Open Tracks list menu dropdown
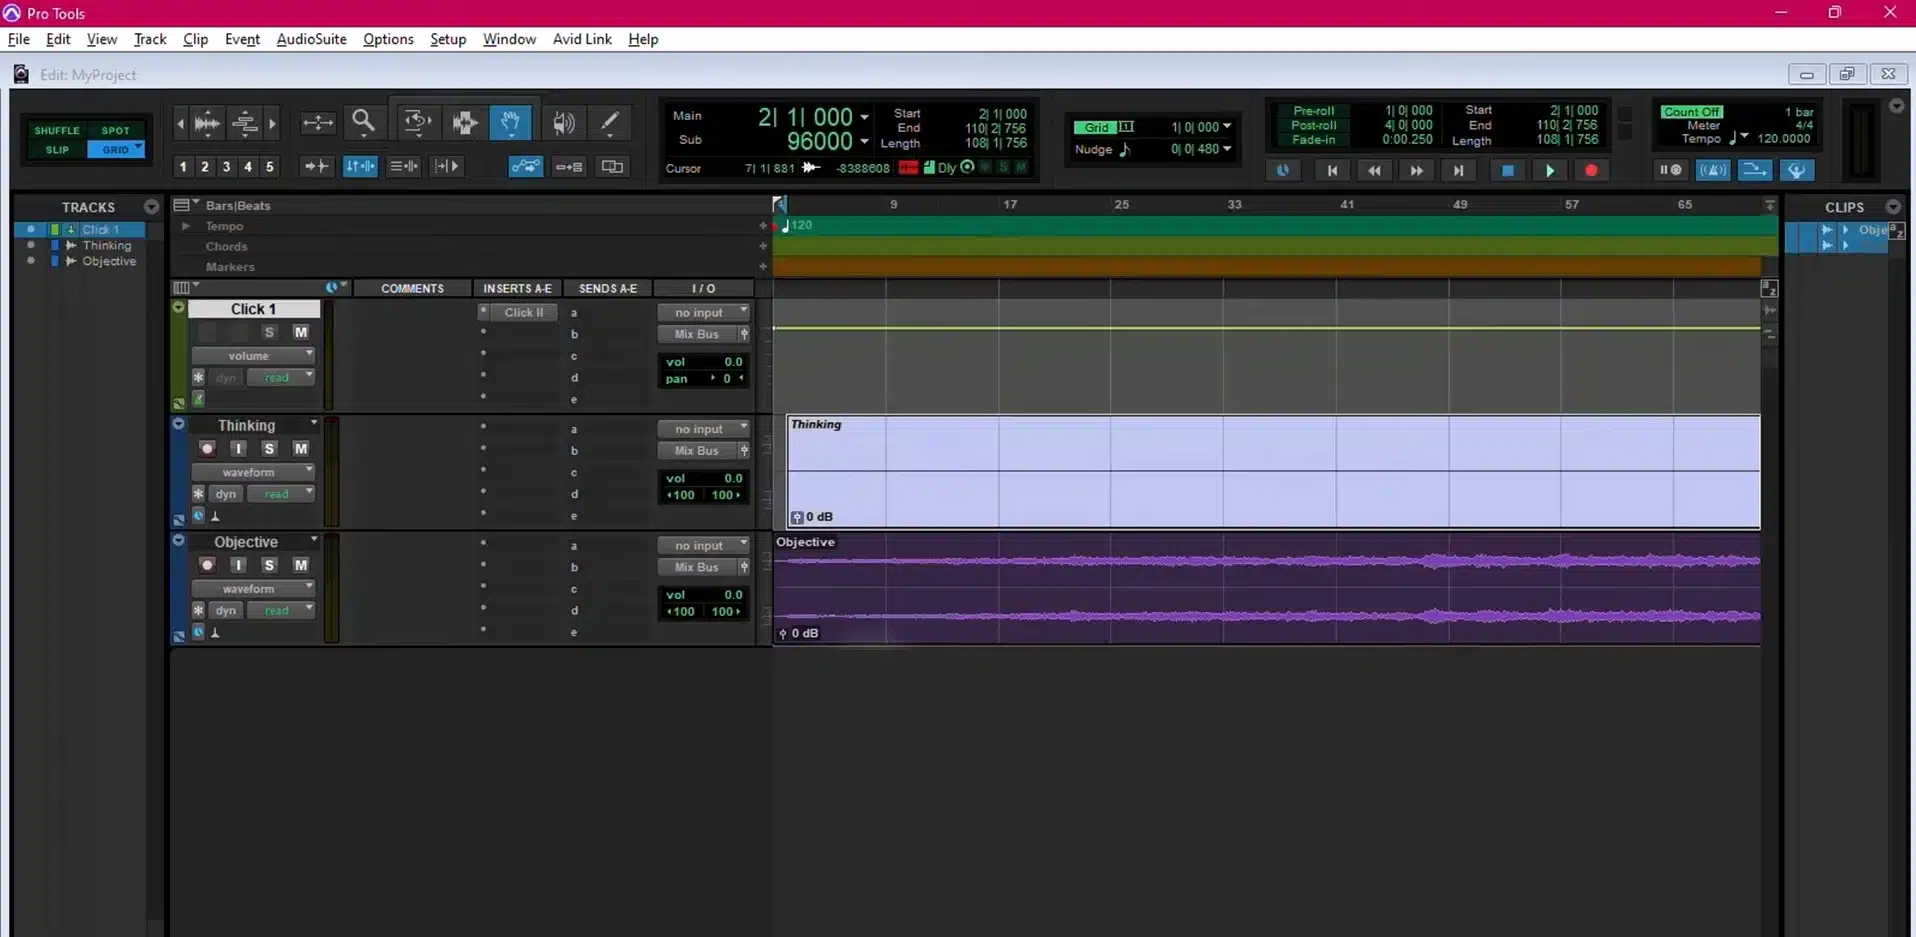The width and height of the screenshot is (1916, 937). (151, 207)
